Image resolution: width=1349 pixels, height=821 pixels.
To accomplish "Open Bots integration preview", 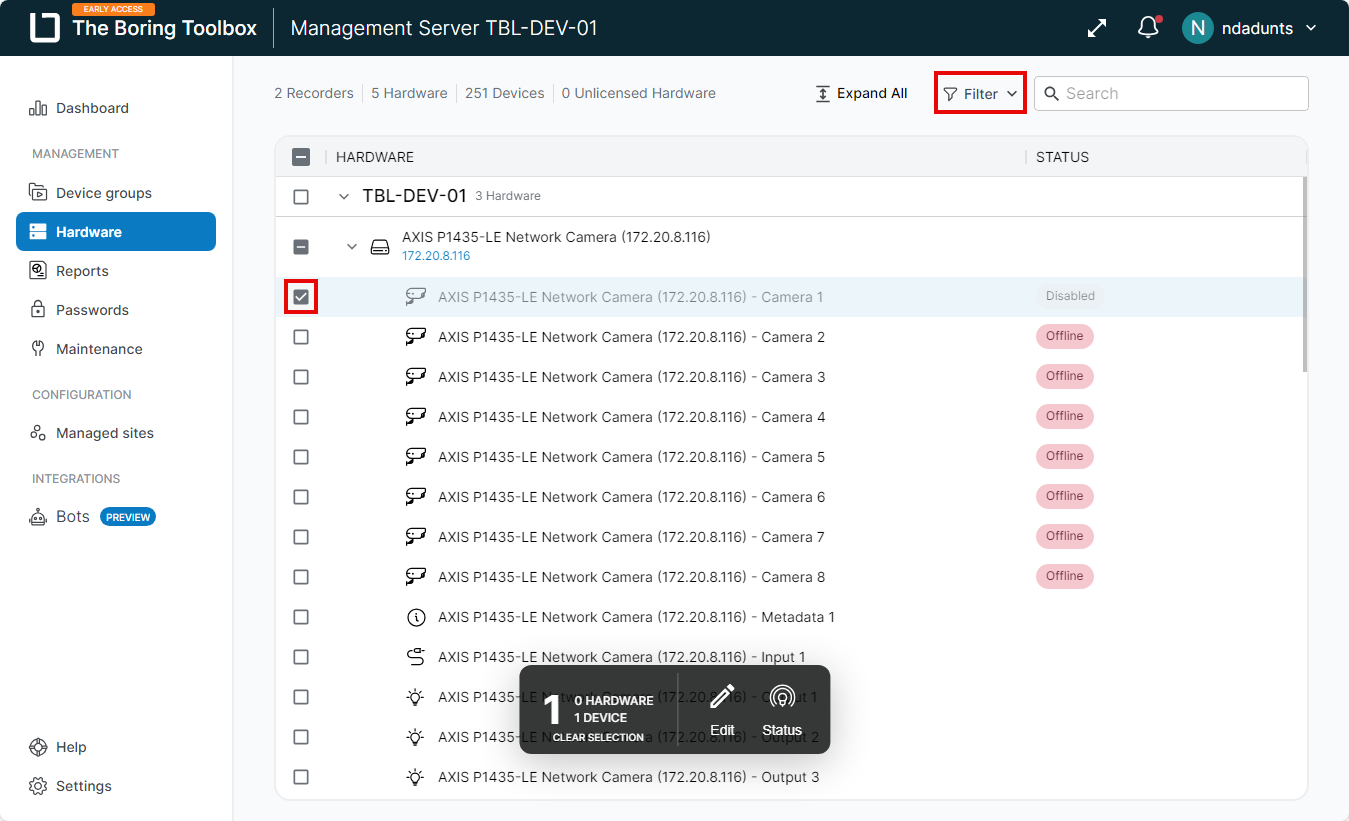I will point(92,517).
